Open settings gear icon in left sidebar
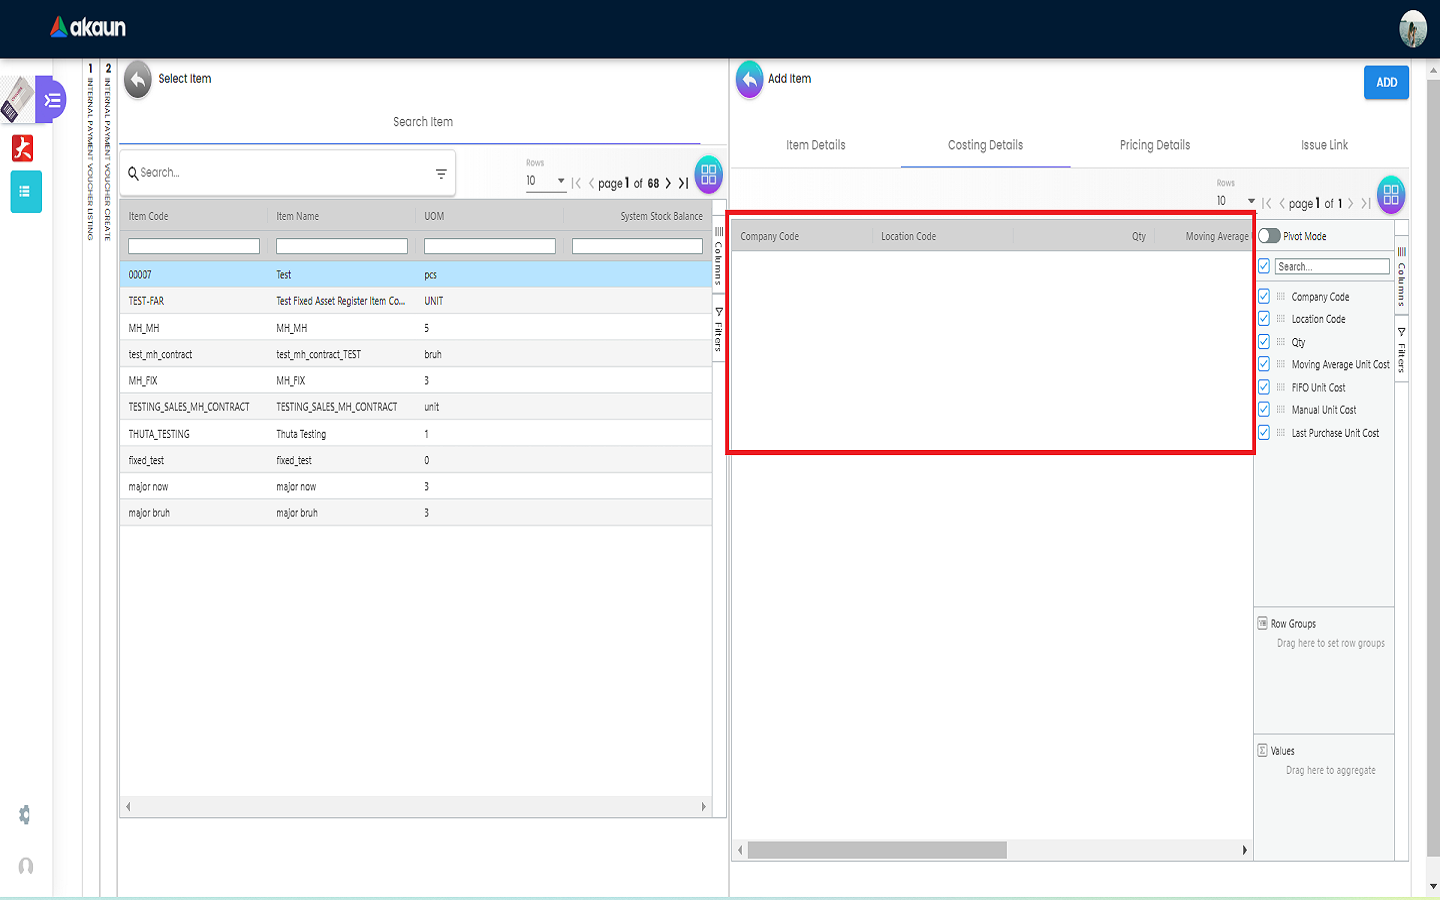This screenshot has height=900, width=1440. 25,815
